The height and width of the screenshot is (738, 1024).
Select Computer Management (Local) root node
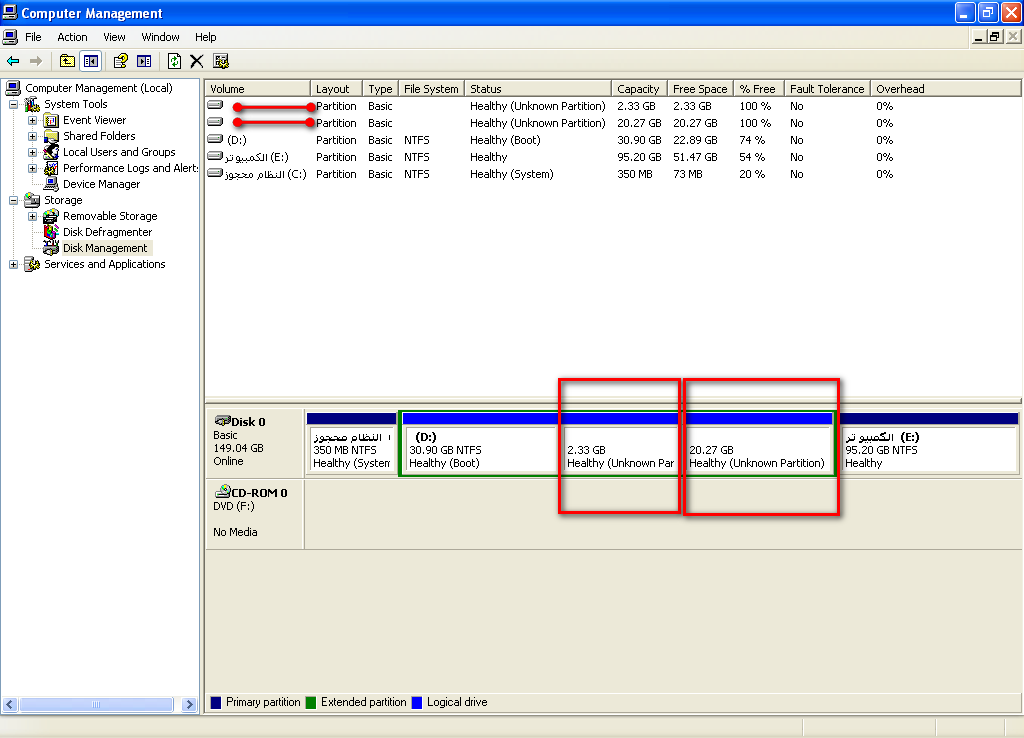pyautogui.click(x=99, y=88)
